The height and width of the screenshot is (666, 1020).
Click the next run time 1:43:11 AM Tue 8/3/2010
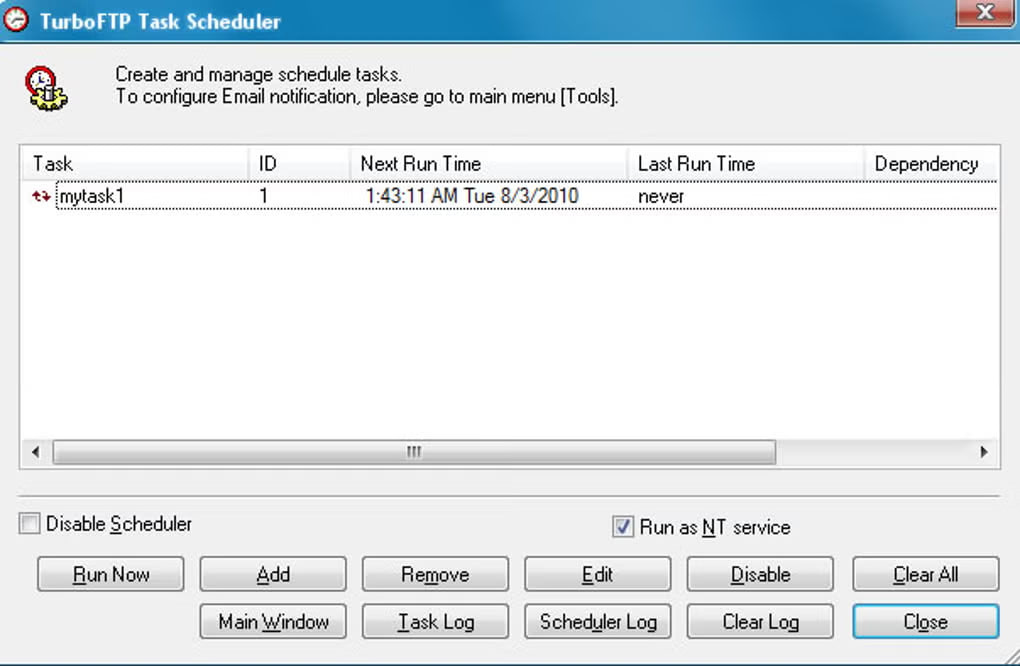(472, 196)
